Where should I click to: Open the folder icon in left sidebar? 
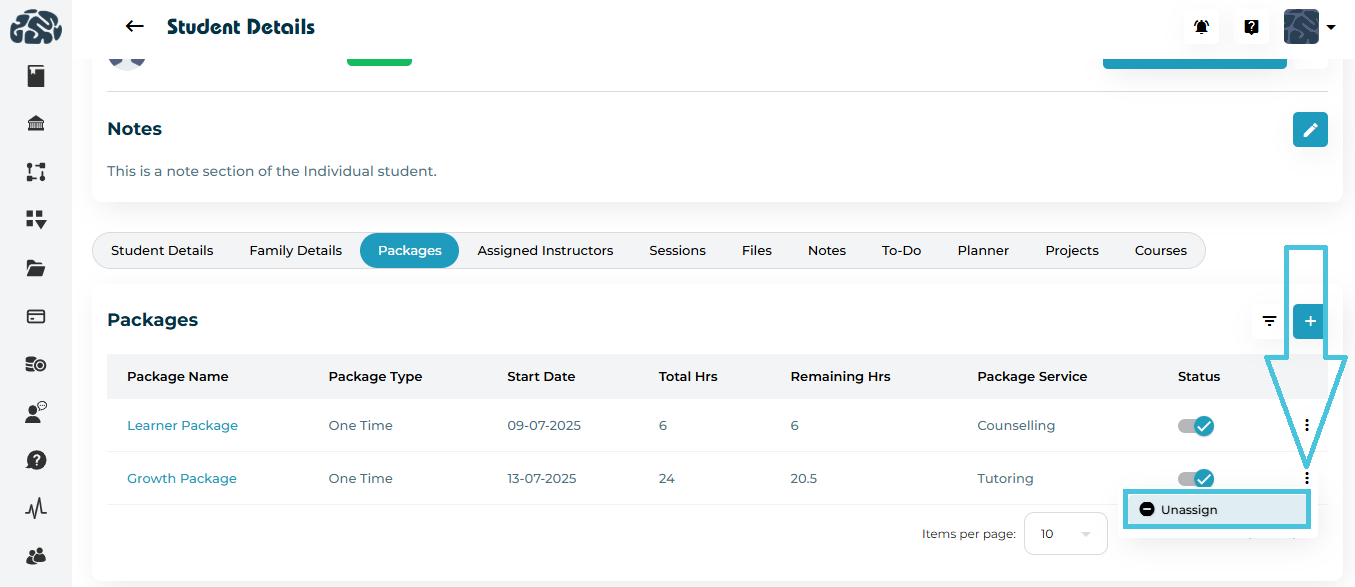point(36,268)
